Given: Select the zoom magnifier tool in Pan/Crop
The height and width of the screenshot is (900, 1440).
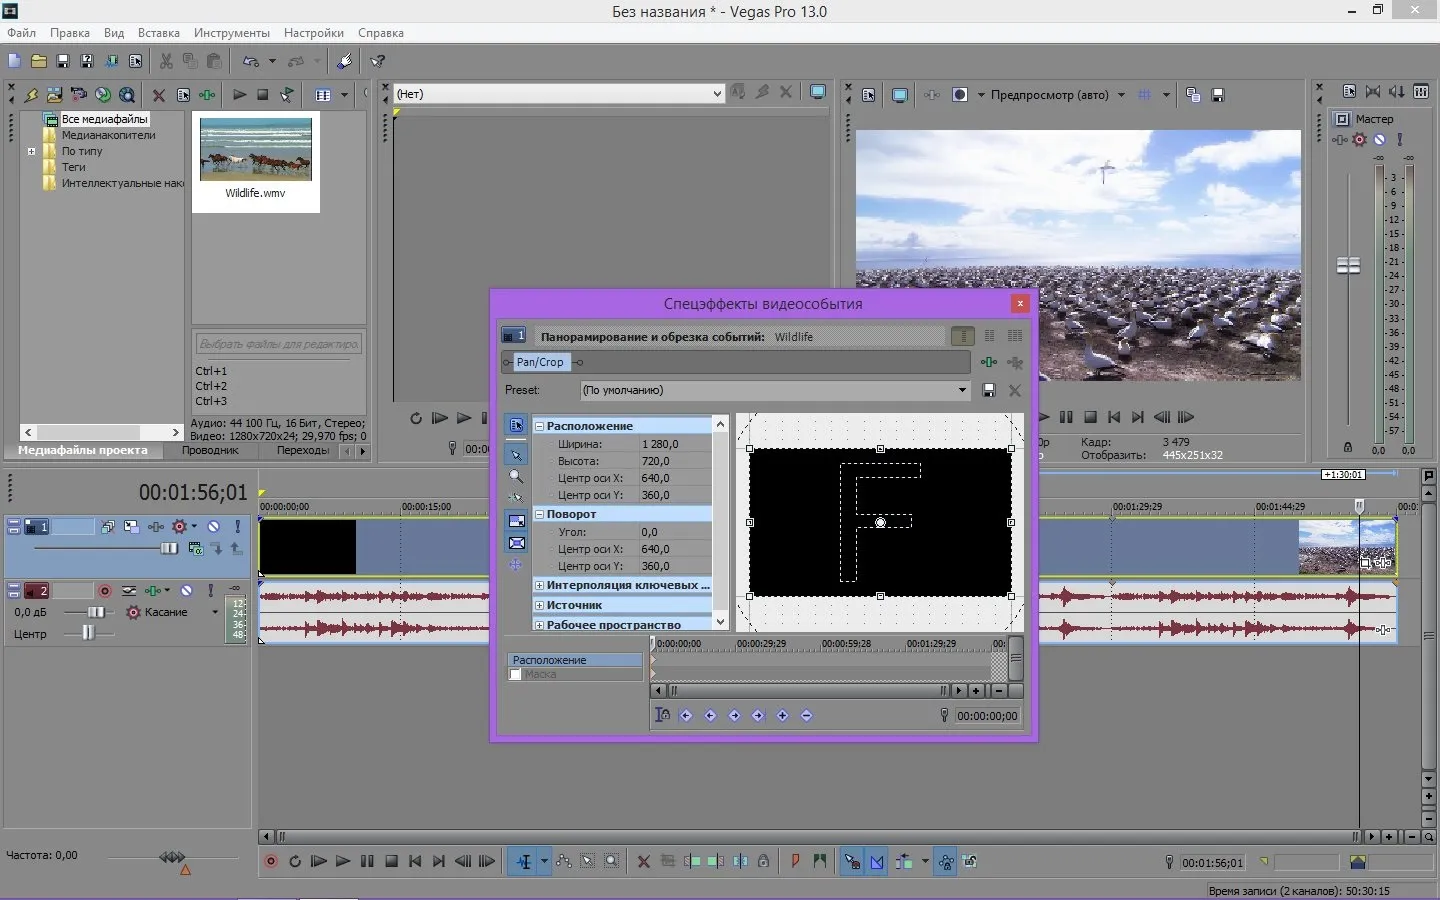Looking at the screenshot, I should tap(516, 476).
